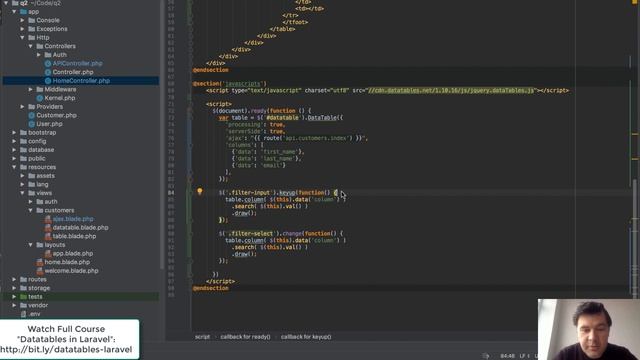Click 'callback for keyup()' breadcrumb
640x360 pixels.
pos(306,337)
